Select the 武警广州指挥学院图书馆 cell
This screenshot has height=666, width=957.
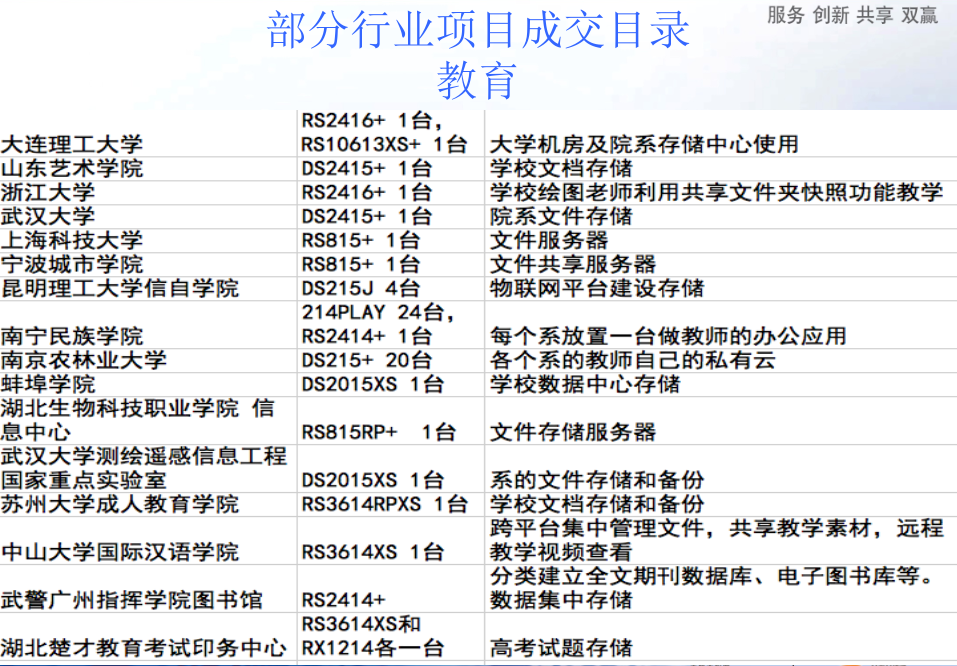tap(131, 600)
